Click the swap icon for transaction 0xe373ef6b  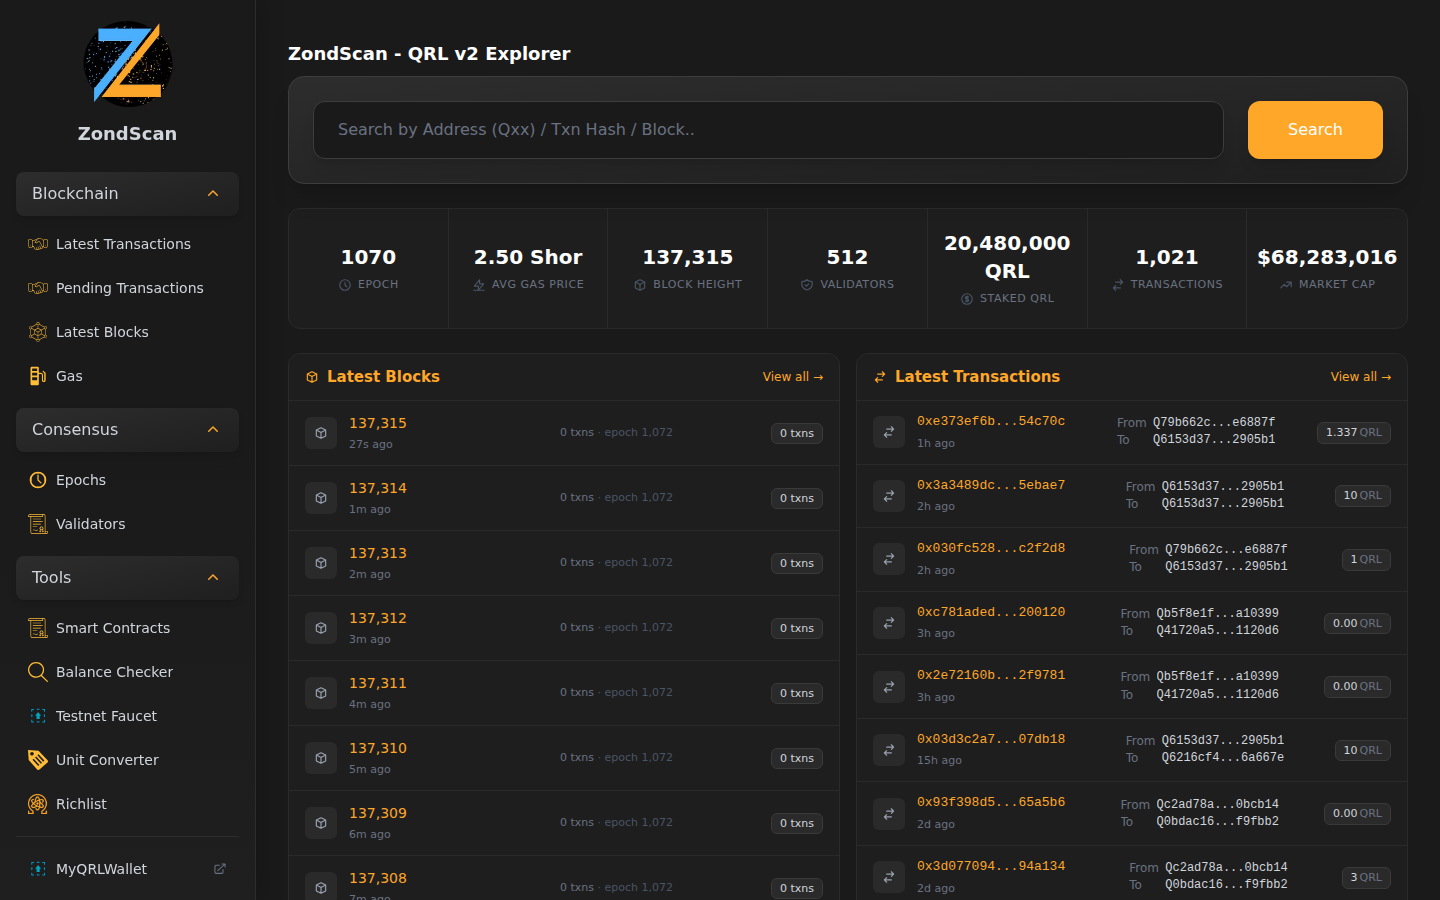pos(889,432)
